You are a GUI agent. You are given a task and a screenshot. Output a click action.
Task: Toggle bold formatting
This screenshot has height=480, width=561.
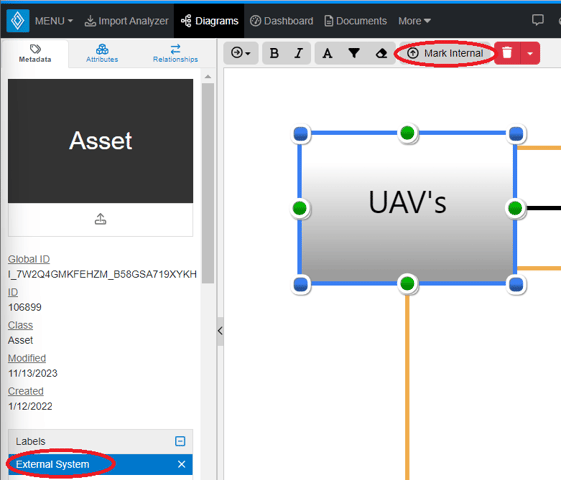click(274, 53)
